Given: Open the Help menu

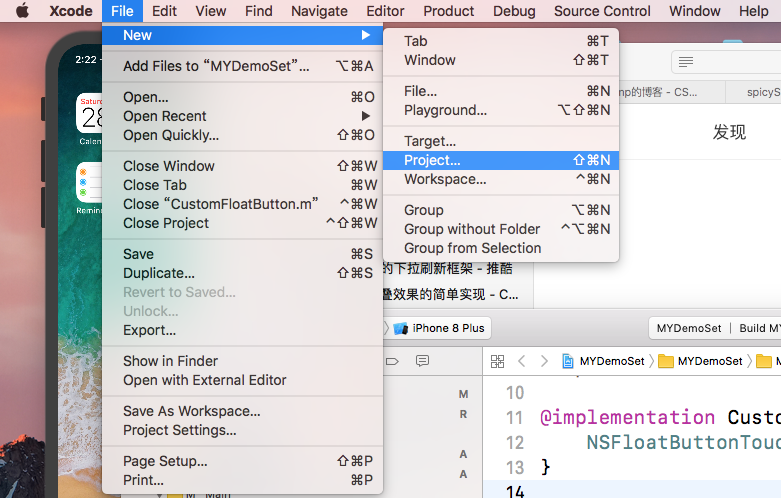Looking at the screenshot, I should click(754, 10).
